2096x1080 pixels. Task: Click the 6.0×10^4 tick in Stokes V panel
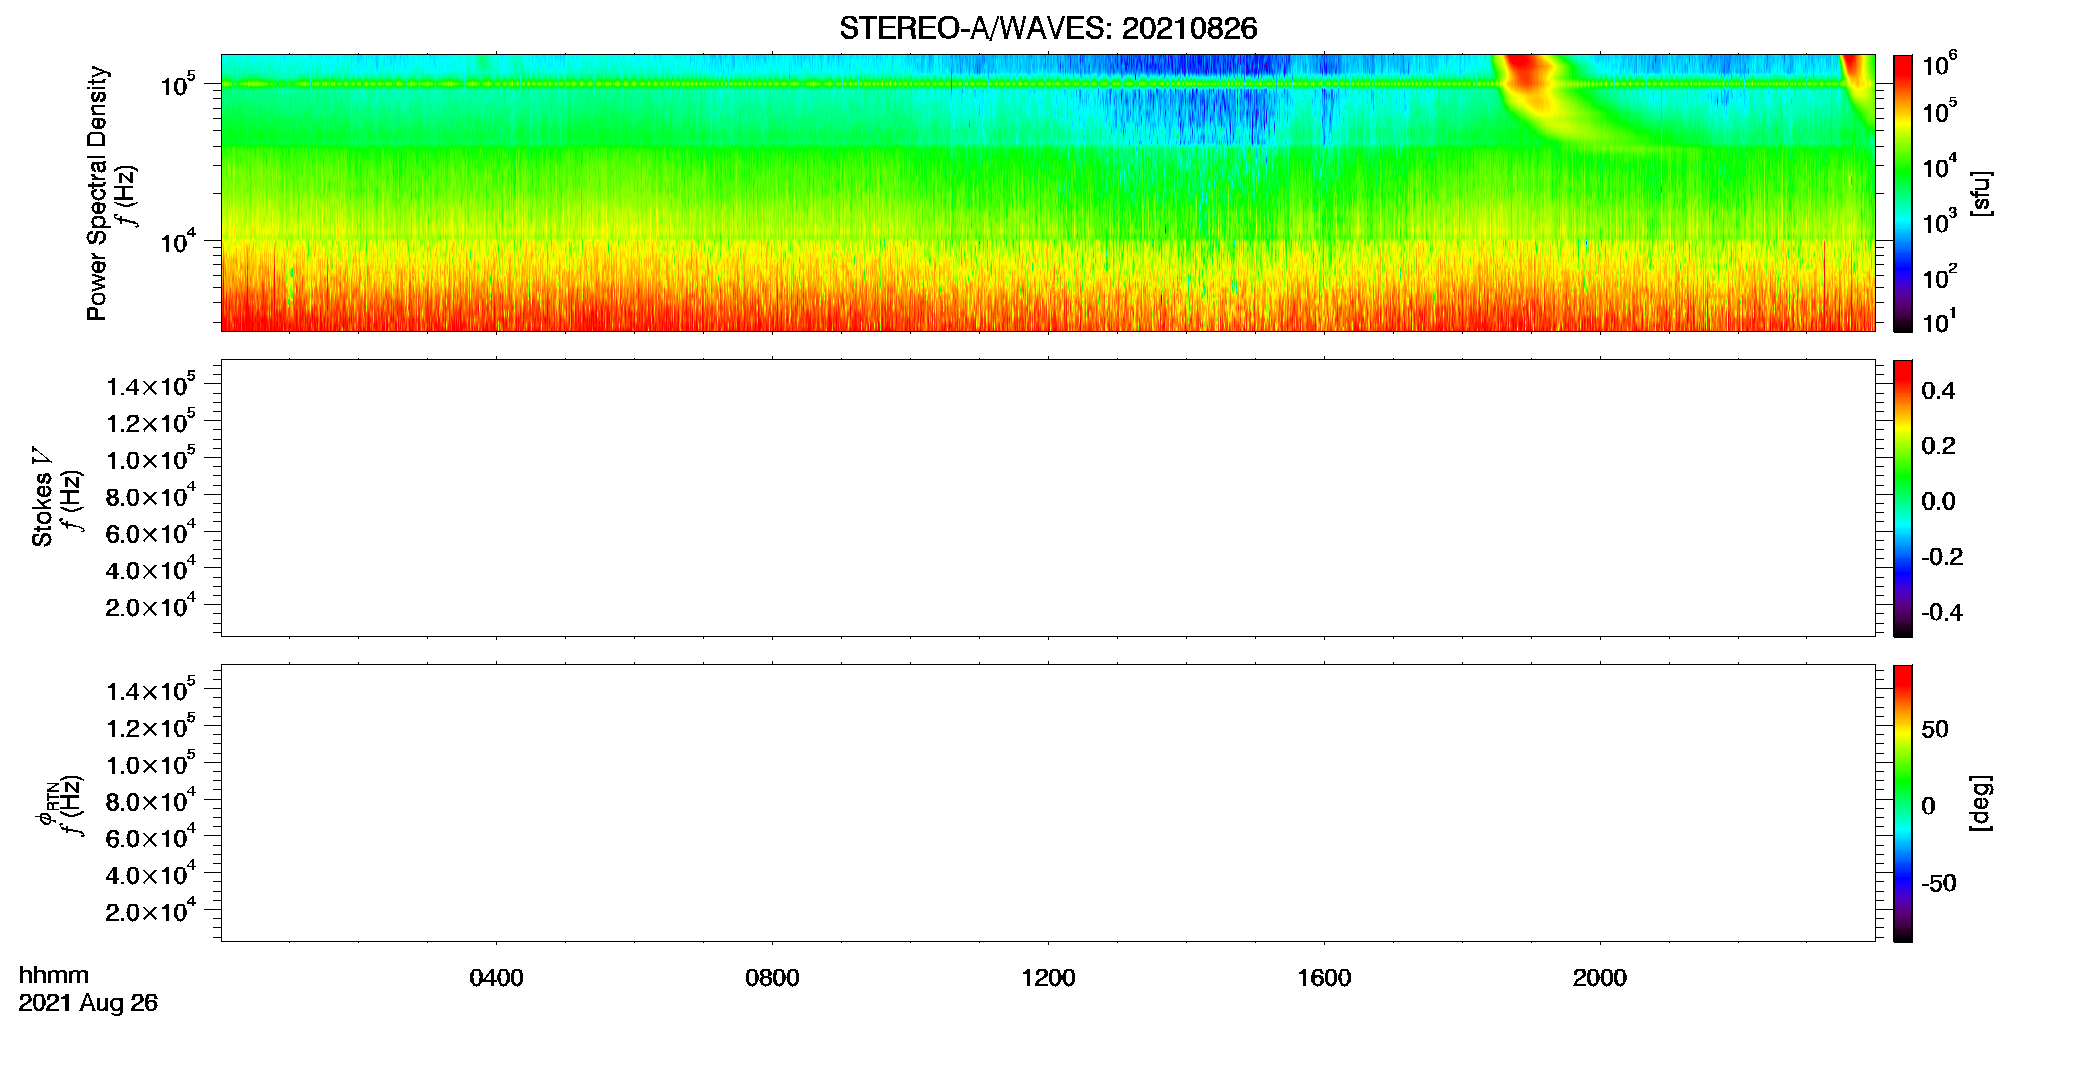(150, 533)
